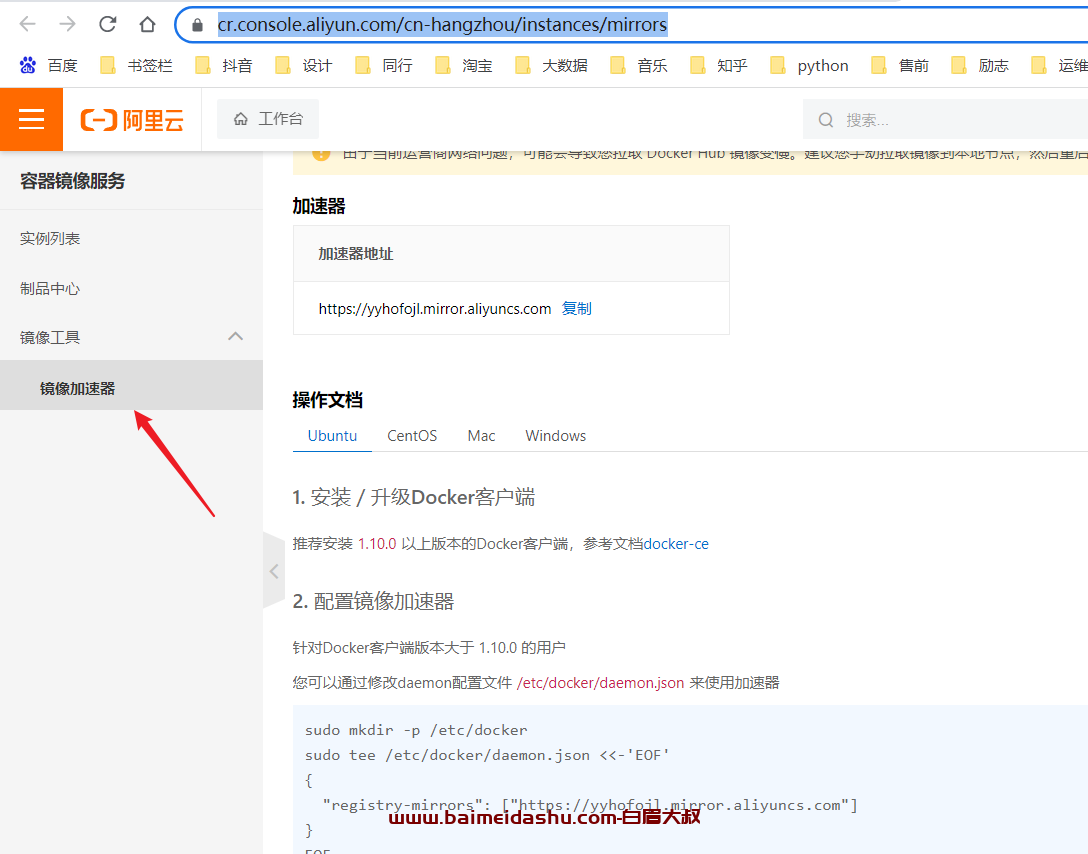Click the sudo mkdir code line

coord(416,730)
